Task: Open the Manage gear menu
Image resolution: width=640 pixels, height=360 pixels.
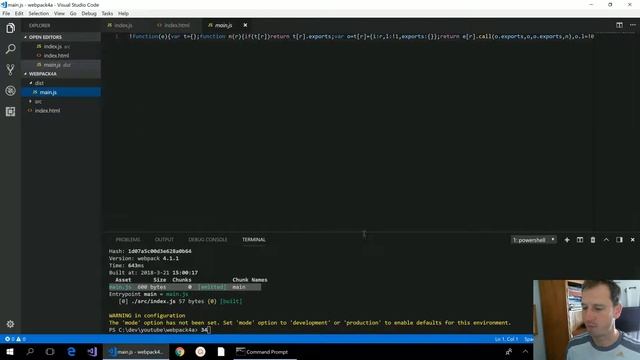Action: 10,324
